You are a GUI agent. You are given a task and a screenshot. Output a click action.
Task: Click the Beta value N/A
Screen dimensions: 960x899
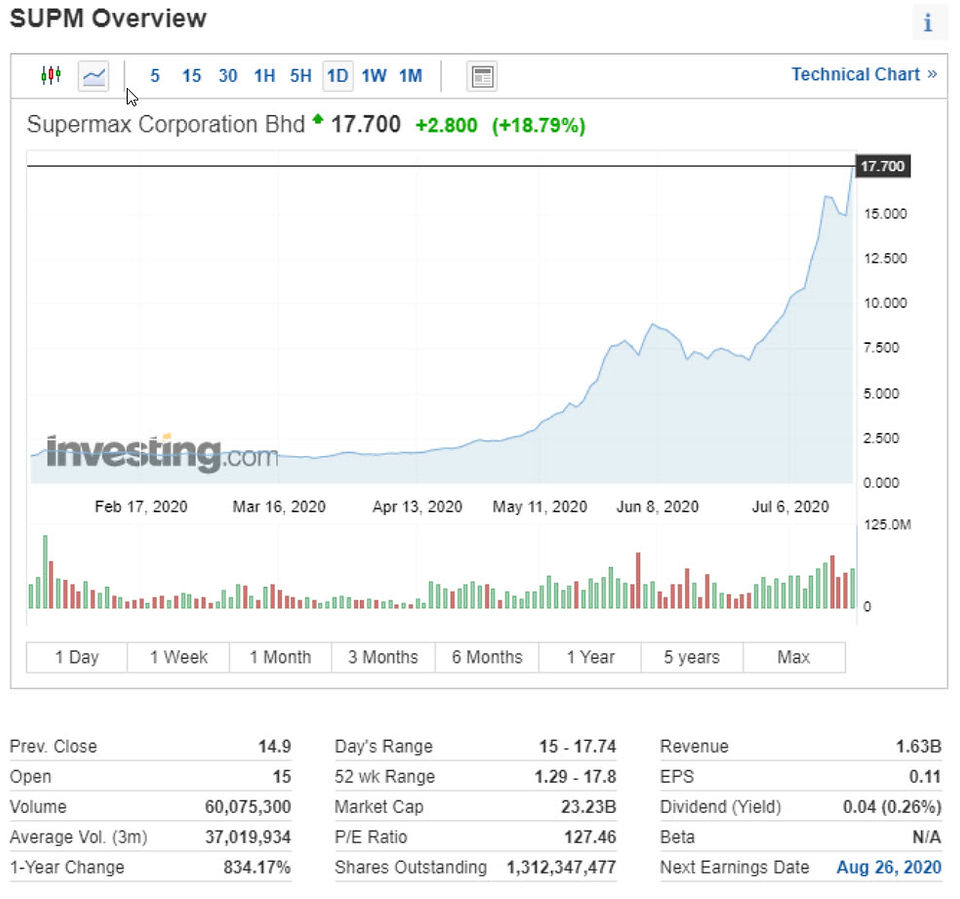(x=927, y=837)
